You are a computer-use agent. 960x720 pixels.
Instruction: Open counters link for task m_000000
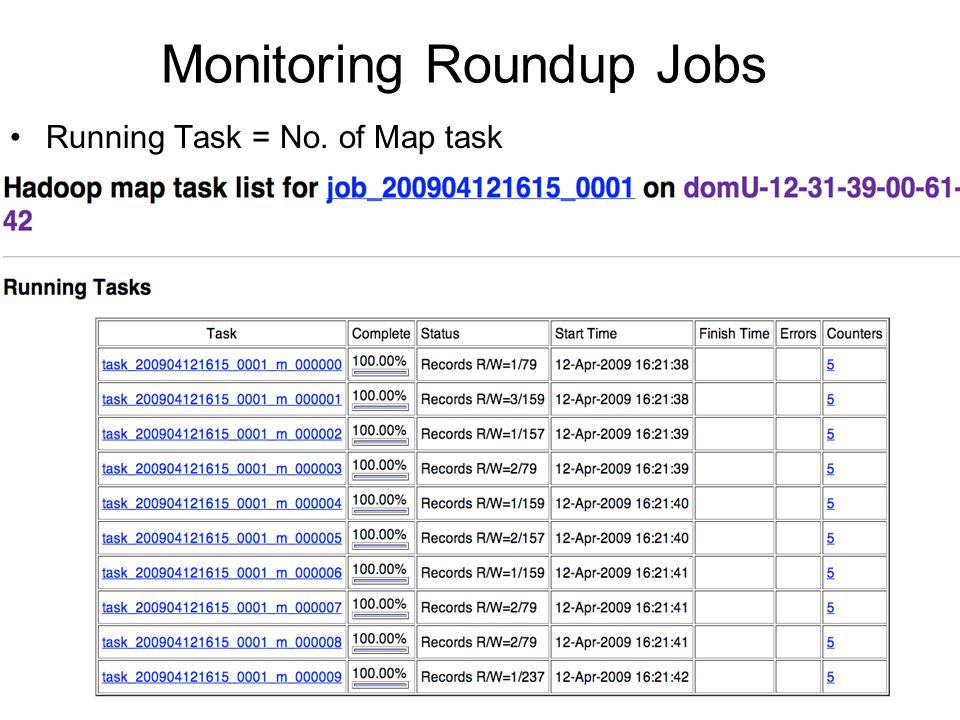[830, 365]
